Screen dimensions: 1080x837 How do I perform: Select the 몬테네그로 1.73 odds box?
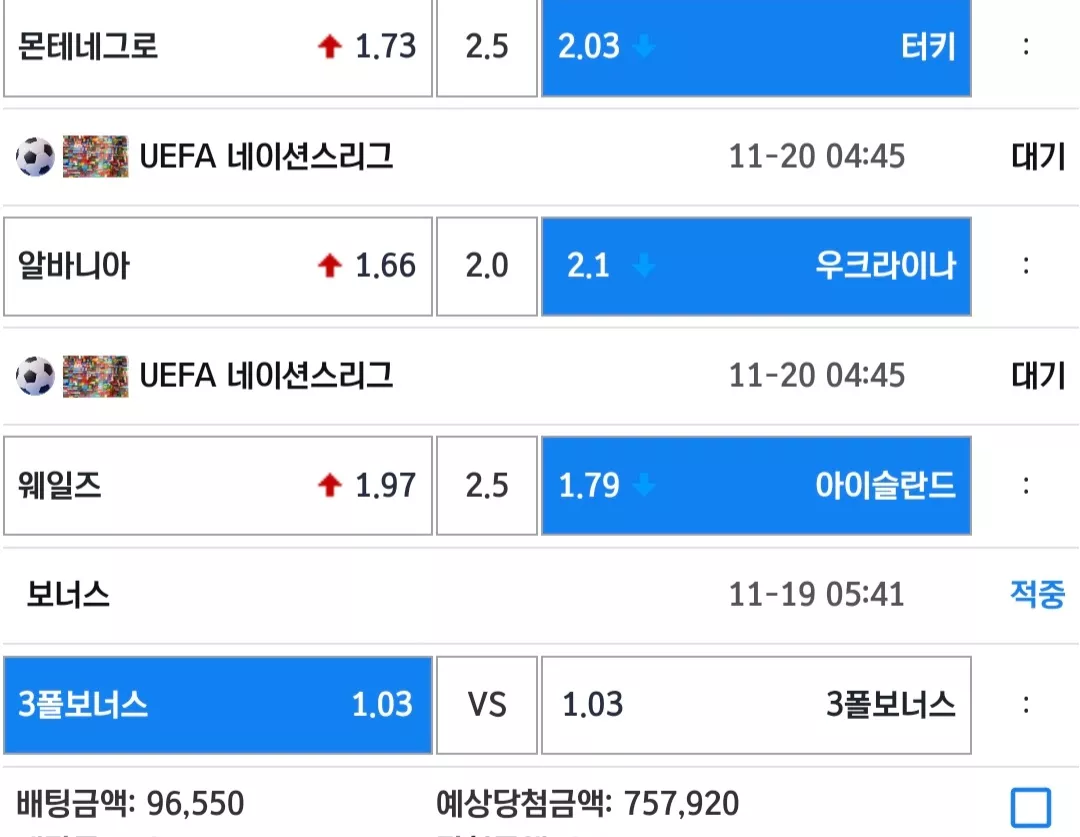[218, 47]
